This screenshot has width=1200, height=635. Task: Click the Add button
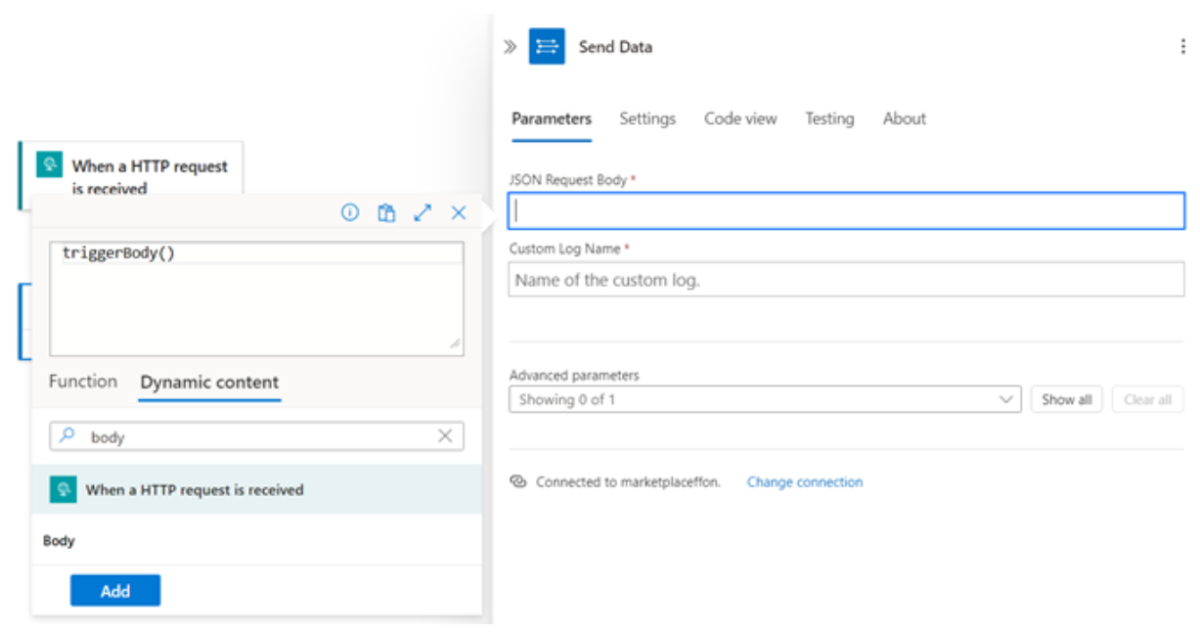tap(115, 591)
